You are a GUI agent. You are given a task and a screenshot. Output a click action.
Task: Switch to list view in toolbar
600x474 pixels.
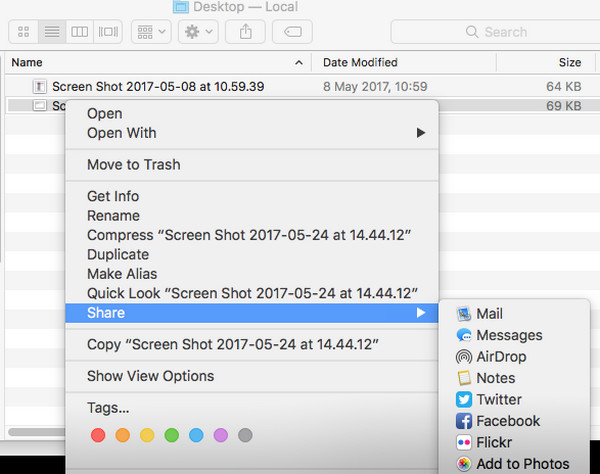(52, 32)
